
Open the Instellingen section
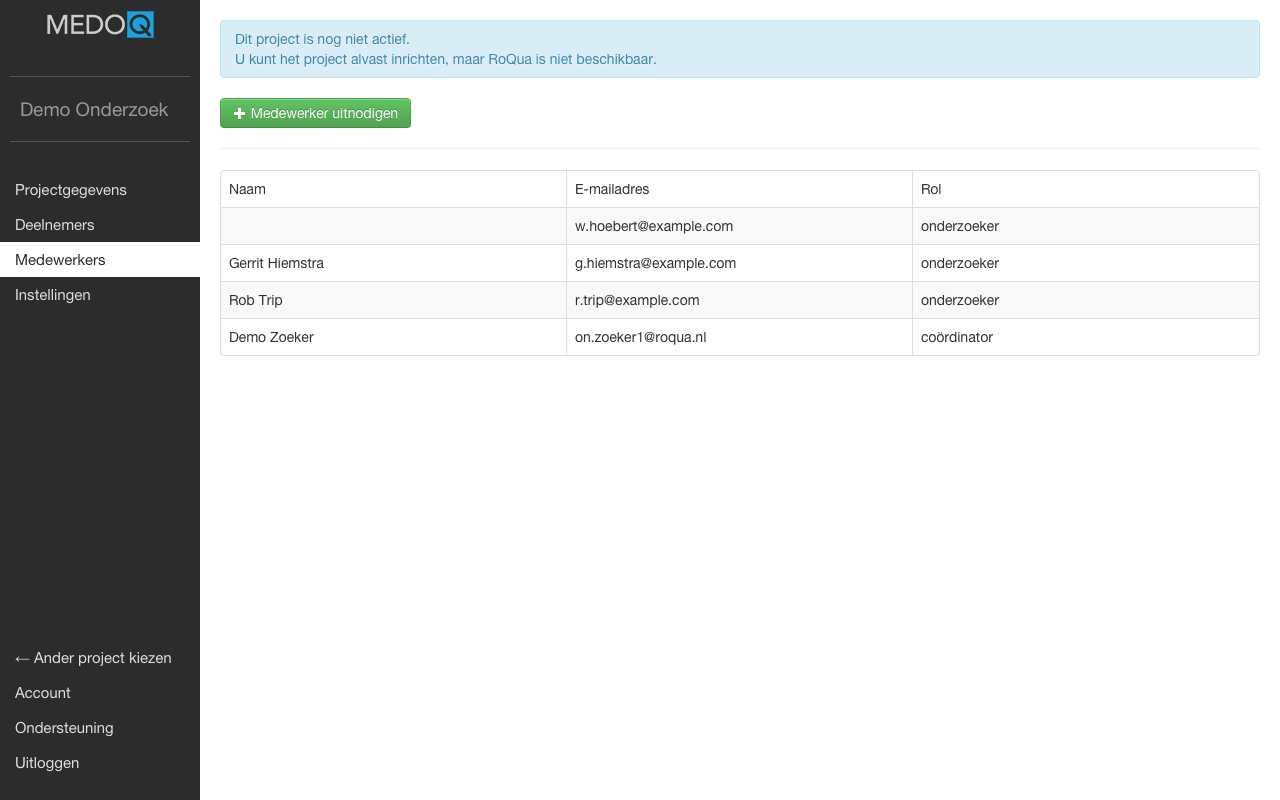click(x=53, y=295)
